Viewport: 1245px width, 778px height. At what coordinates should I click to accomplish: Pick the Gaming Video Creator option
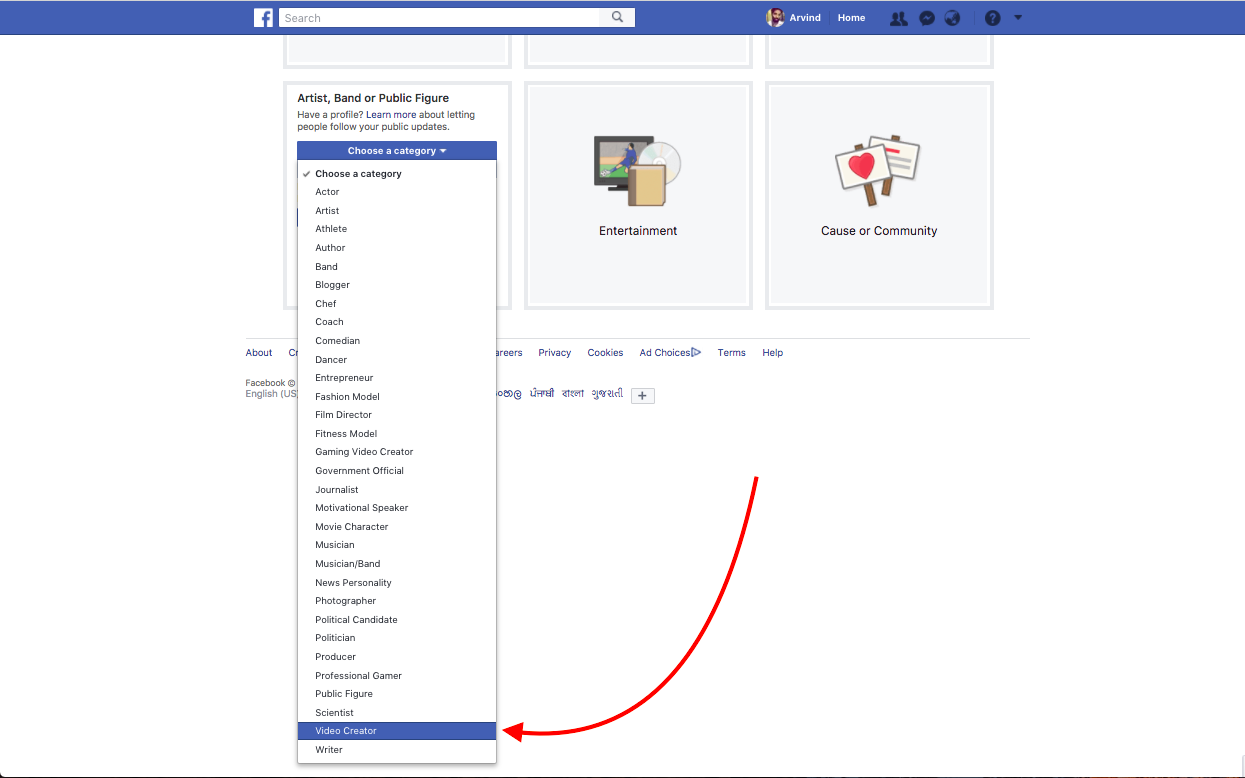pos(364,452)
